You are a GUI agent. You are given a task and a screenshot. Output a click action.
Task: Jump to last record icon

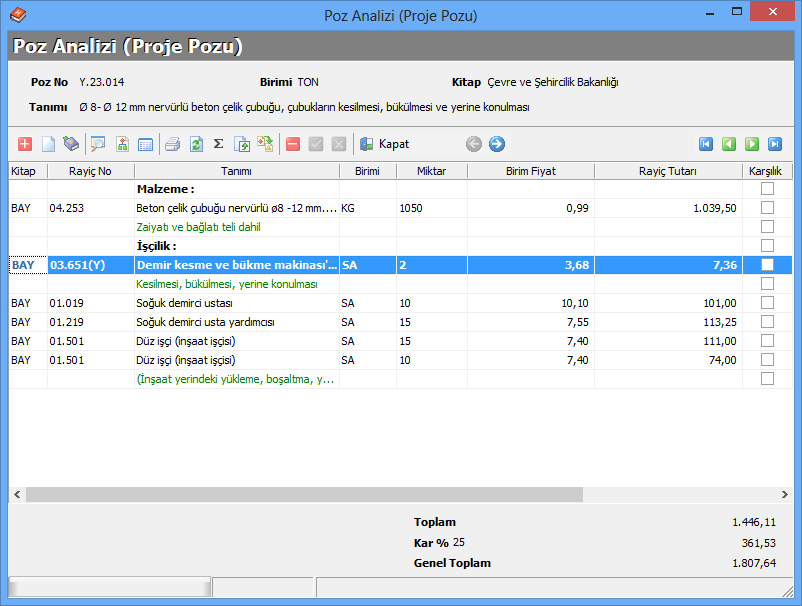(775, 144)
